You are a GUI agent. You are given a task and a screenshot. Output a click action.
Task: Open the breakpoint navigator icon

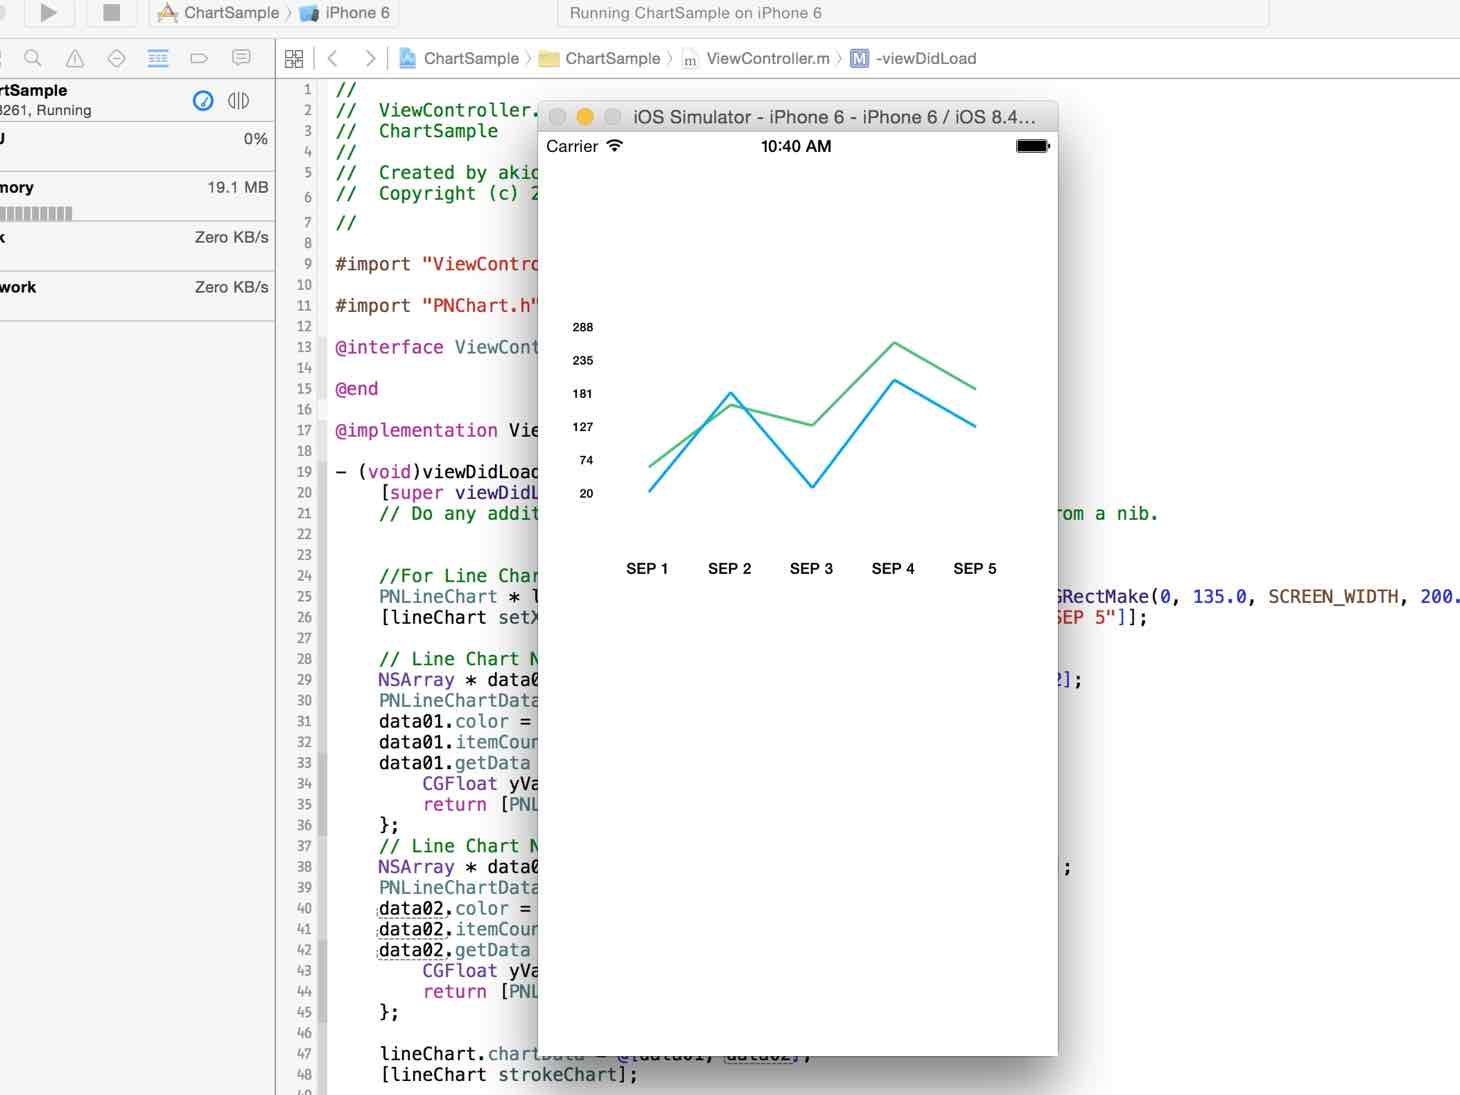tap(199, 58)
